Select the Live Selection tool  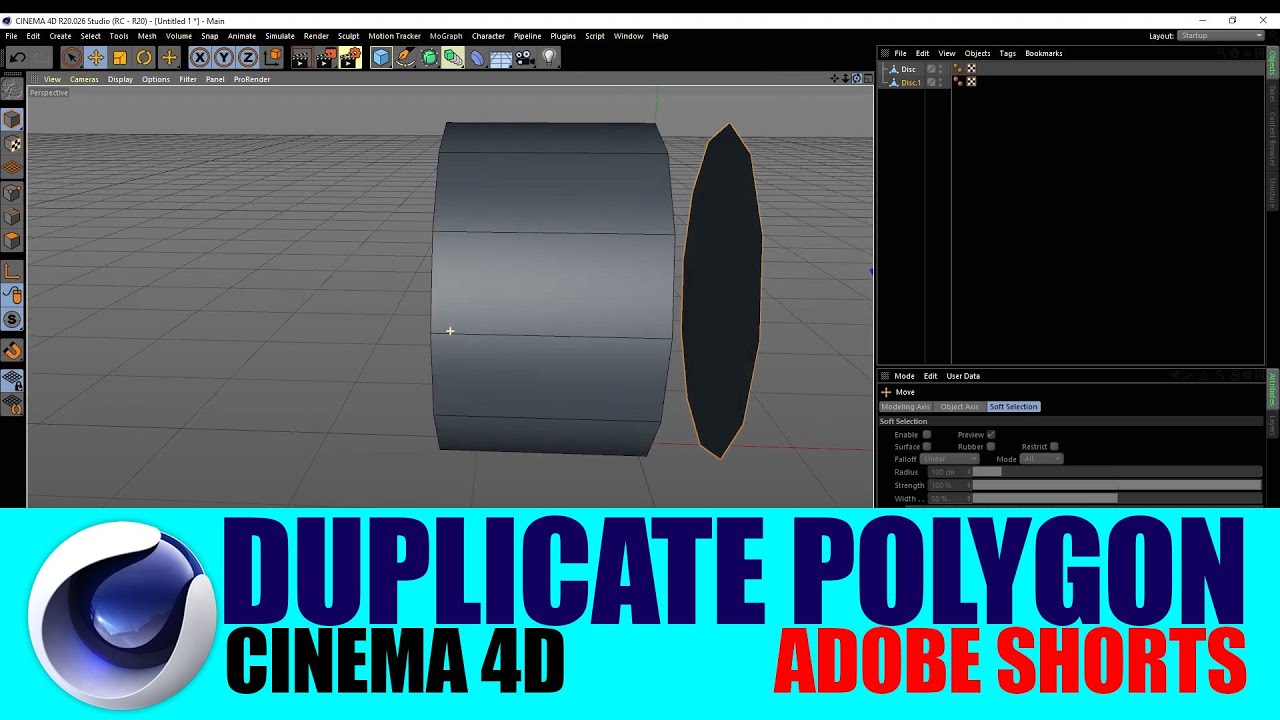(71, 58)
